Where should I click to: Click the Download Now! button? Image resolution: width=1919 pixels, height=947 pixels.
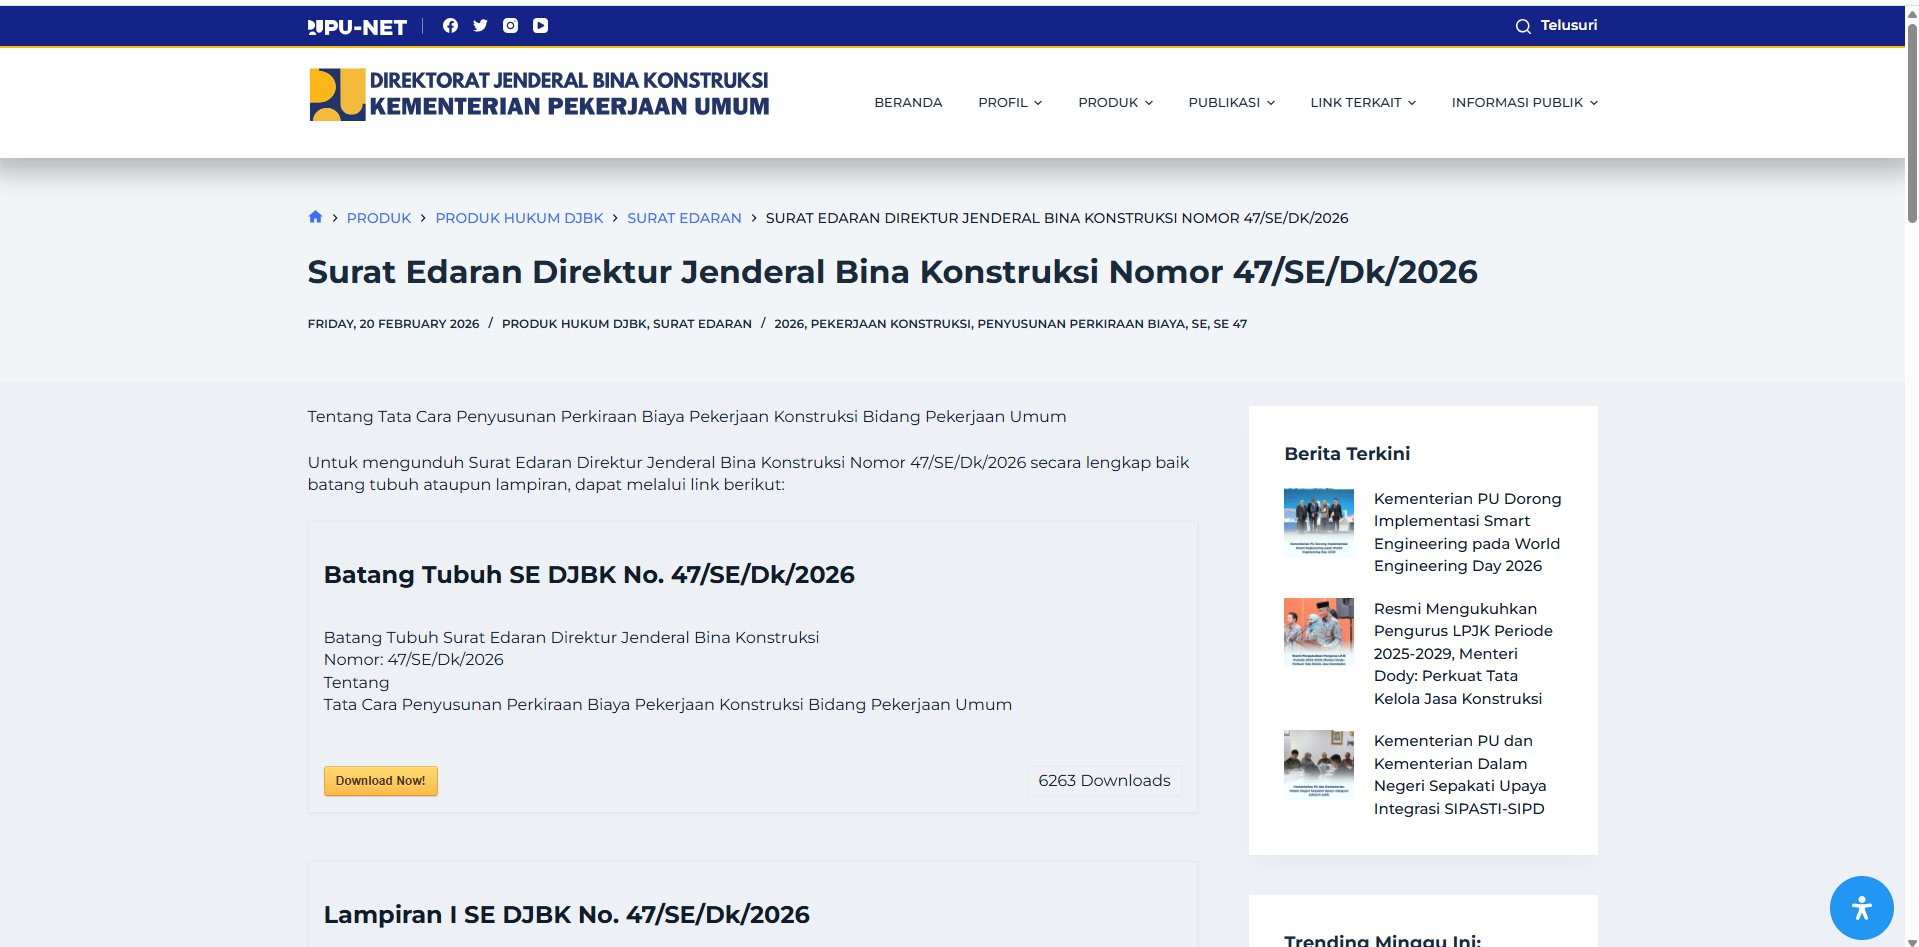tap(380, 781)
